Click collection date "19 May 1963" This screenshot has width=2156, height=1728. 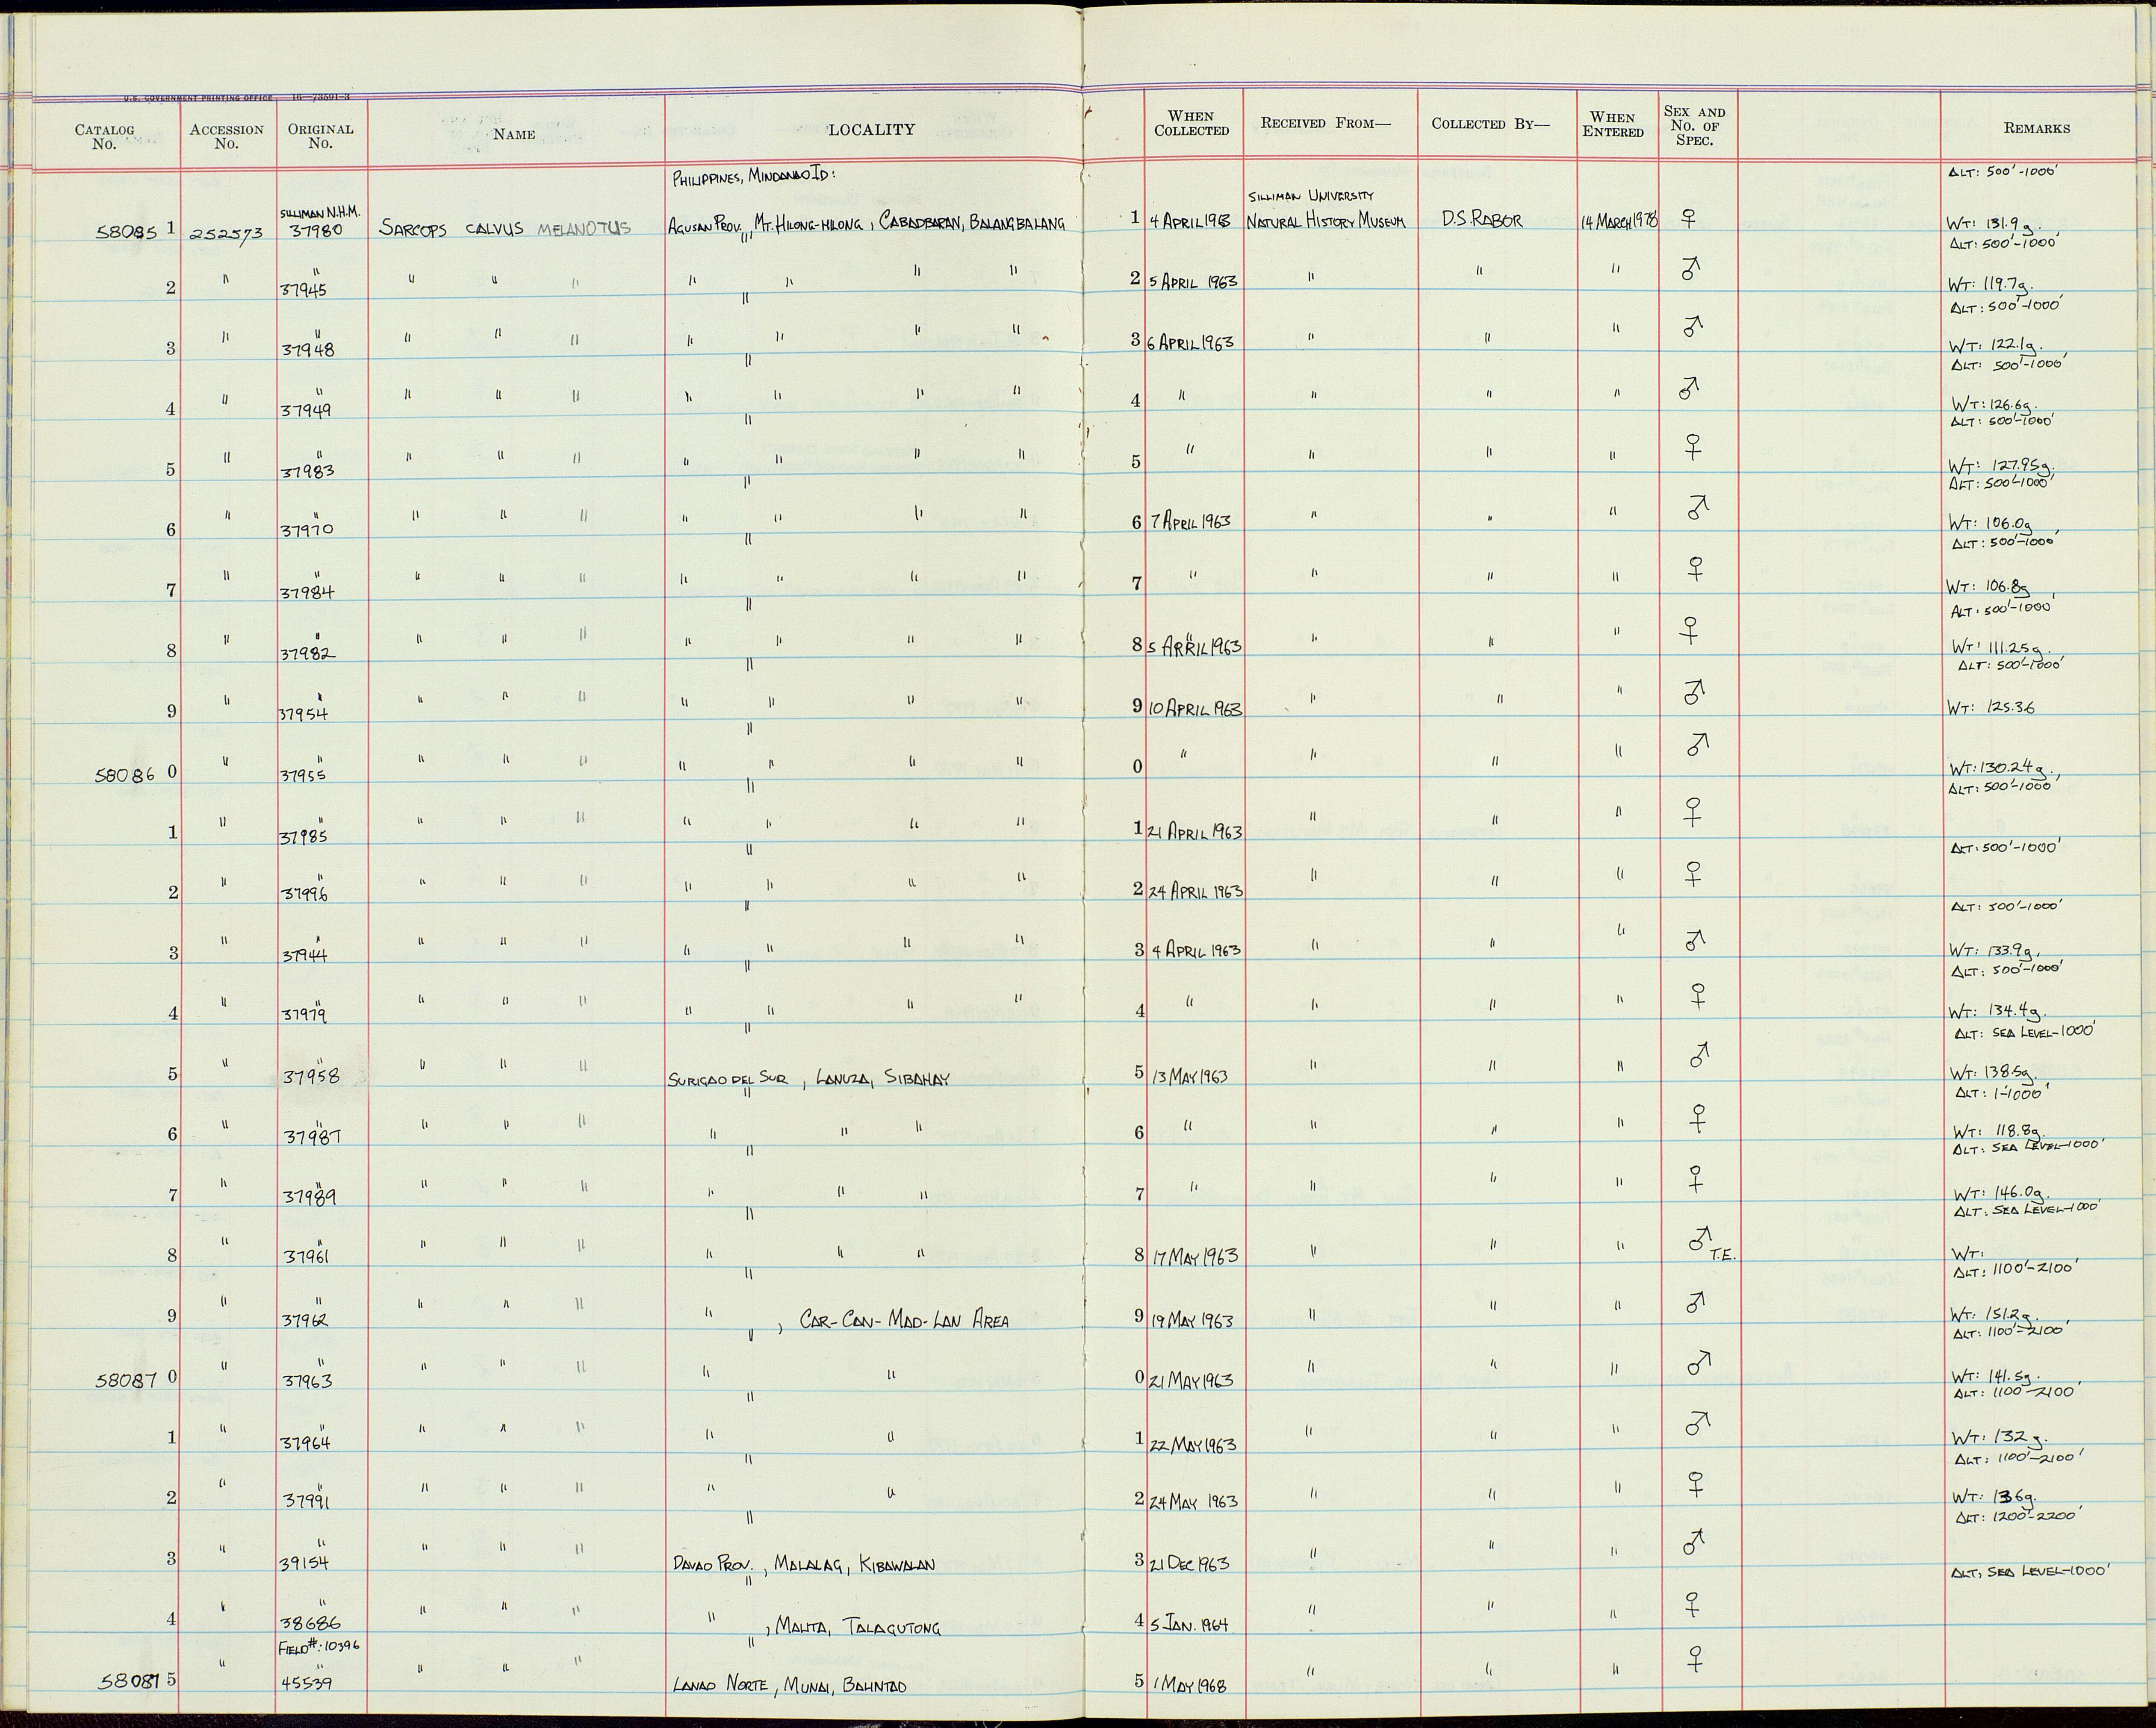(1193, 1320)
